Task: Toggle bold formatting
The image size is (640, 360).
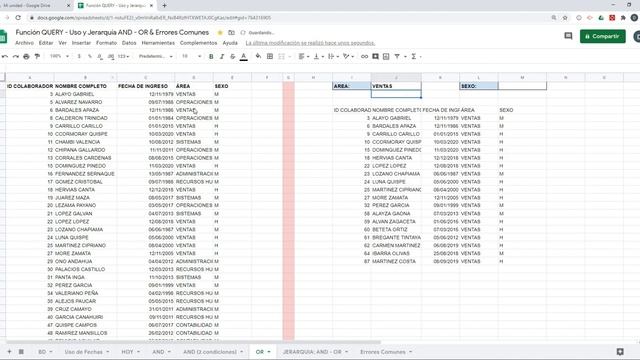Action: pyautogui.click(x=211, y=56)
